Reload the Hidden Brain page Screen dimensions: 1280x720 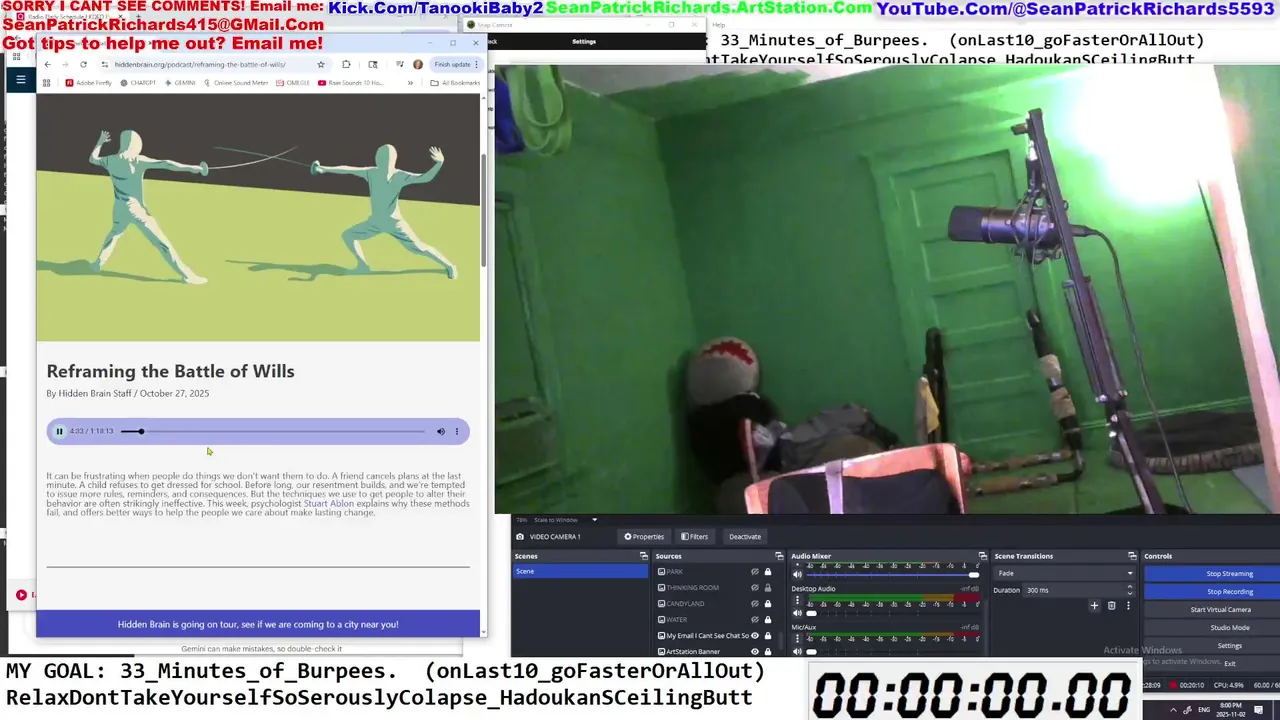point(83,64)
